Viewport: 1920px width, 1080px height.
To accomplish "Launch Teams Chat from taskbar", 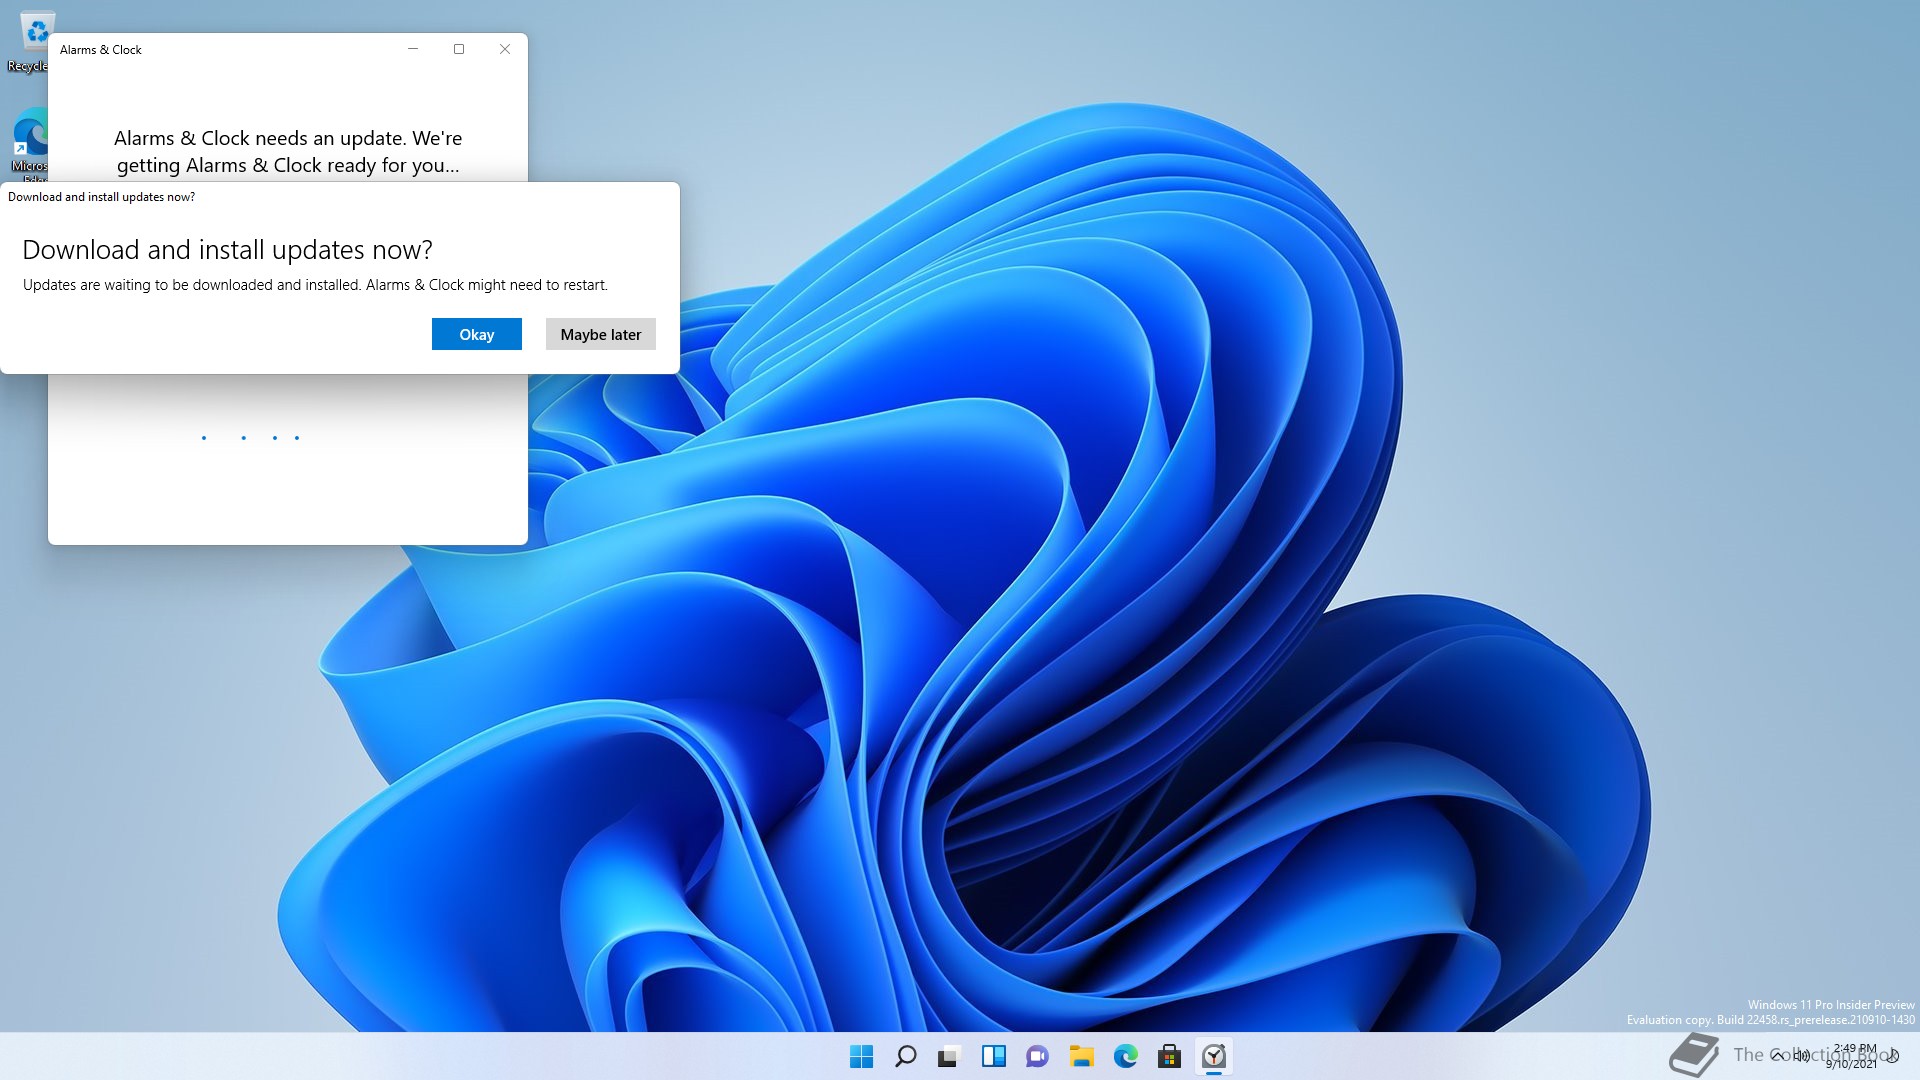I will point(1037,1056).
